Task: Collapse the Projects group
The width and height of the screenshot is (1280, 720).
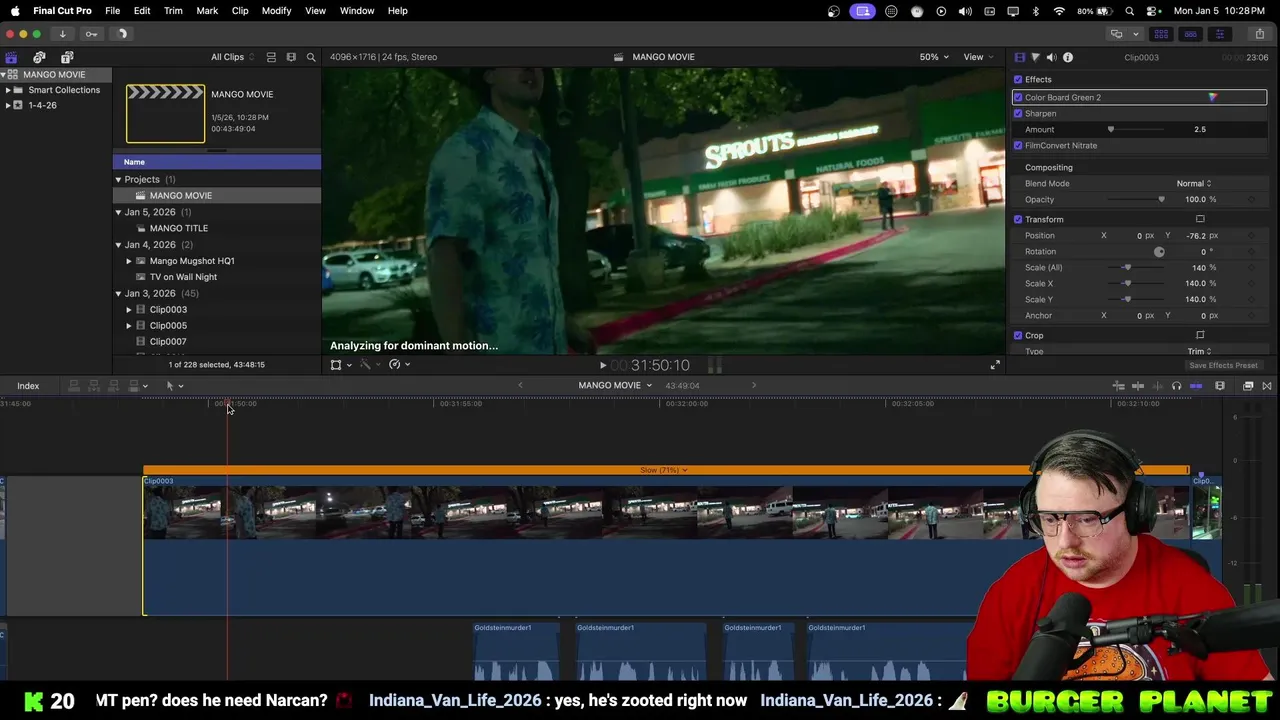Action: coord(118,180)
